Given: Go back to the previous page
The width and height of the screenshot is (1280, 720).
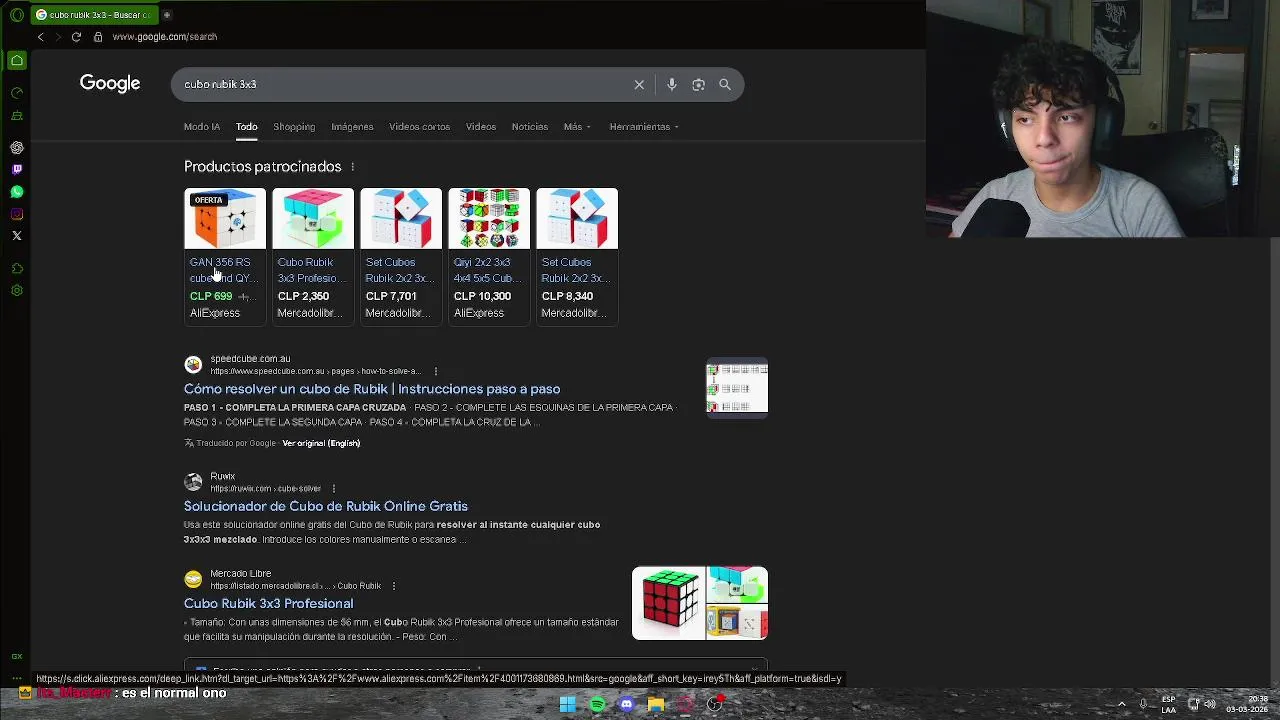Looking at the screenshot, I should point(41,37).
